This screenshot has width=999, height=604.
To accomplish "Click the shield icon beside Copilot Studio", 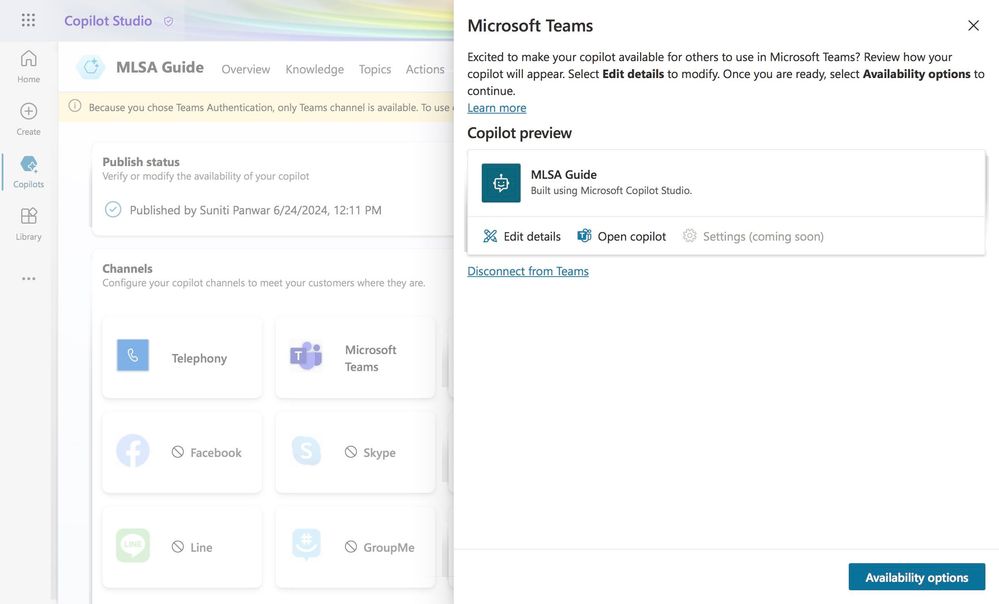I will tap(168, 22).
